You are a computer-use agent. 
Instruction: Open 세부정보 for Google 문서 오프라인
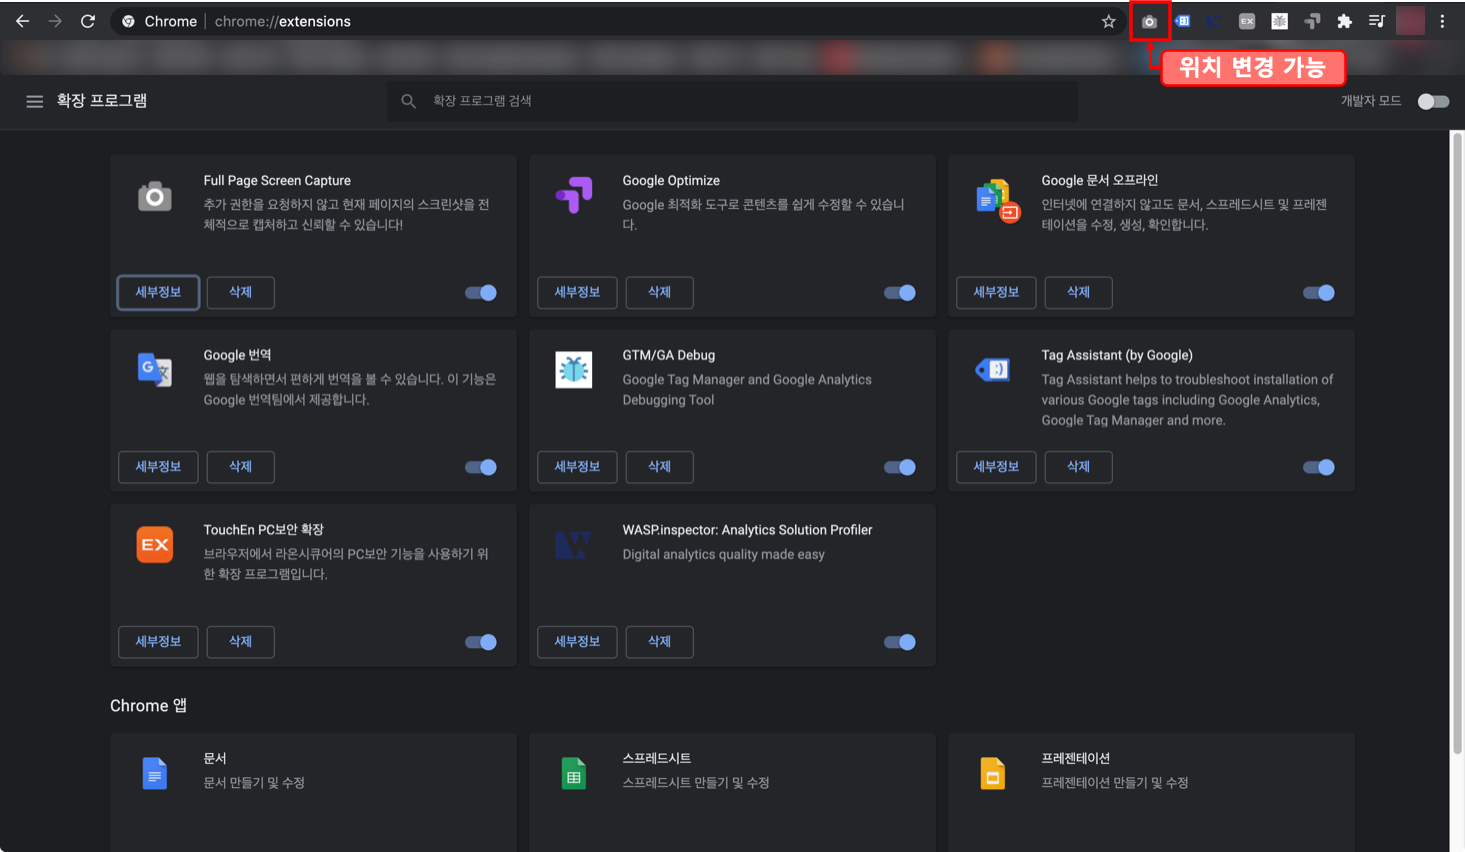[x=996, y=292]
